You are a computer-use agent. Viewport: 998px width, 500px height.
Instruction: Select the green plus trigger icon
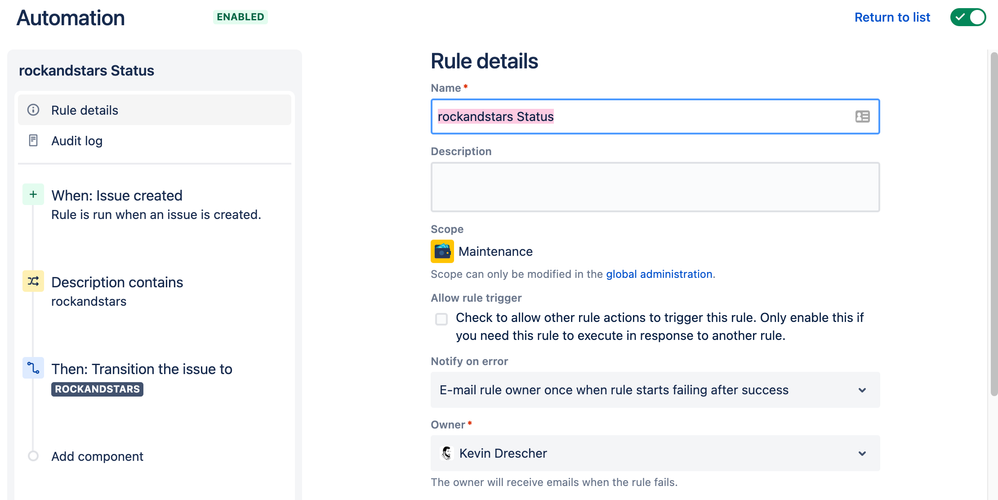(33, 195)
